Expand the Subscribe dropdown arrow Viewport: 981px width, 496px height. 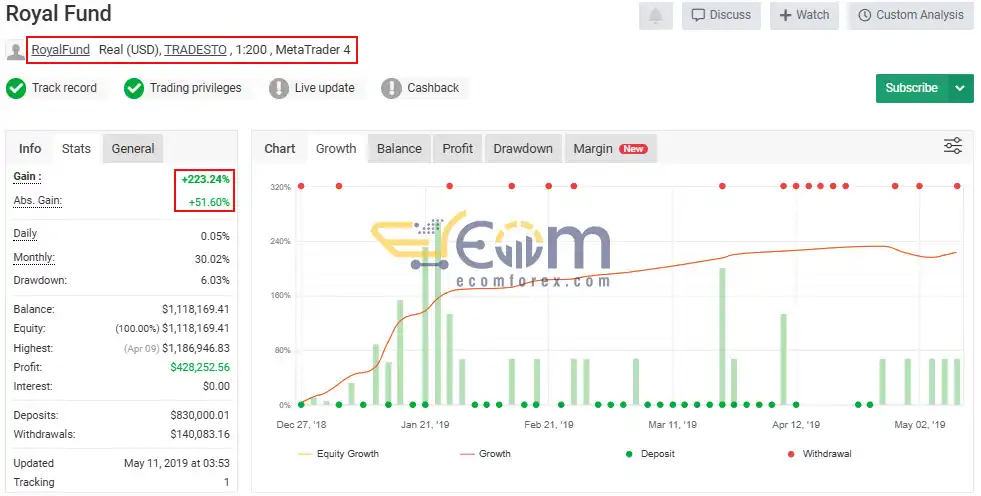tap(961, 88)
